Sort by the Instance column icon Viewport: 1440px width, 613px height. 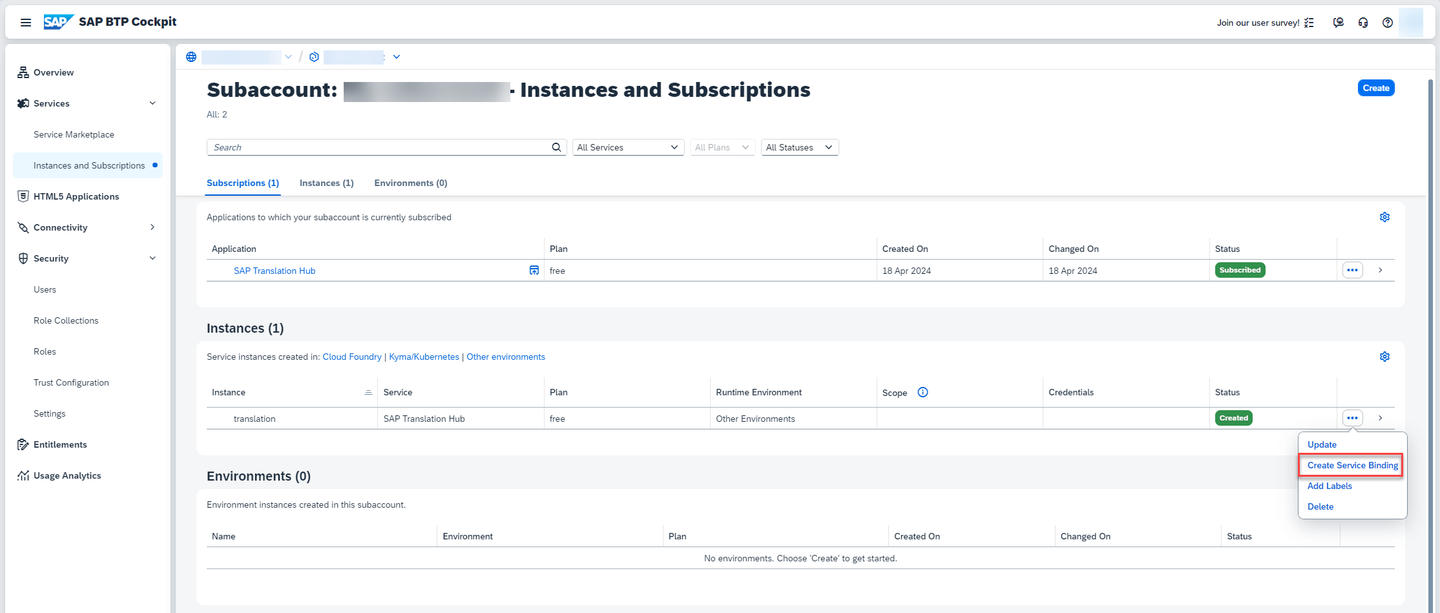tap(368, 392)
